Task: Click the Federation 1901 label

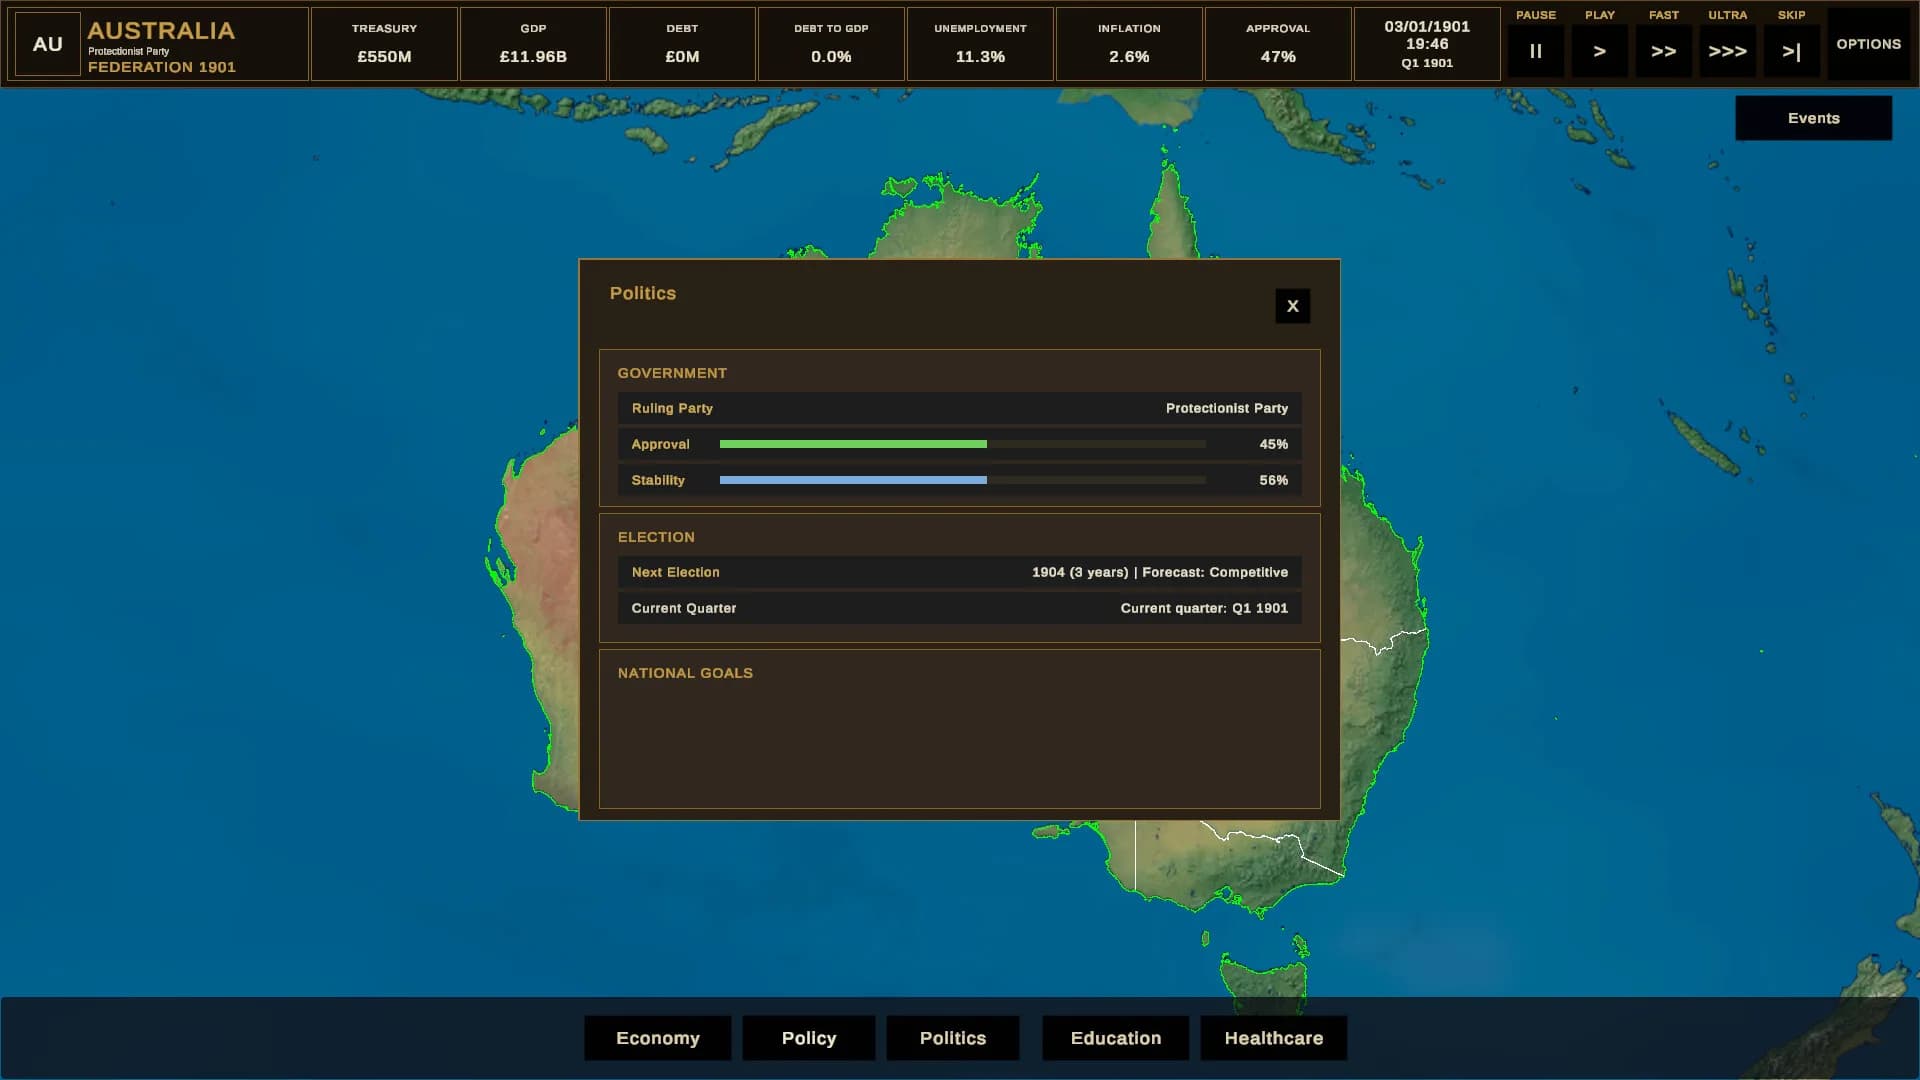Action: click(162, 67)
